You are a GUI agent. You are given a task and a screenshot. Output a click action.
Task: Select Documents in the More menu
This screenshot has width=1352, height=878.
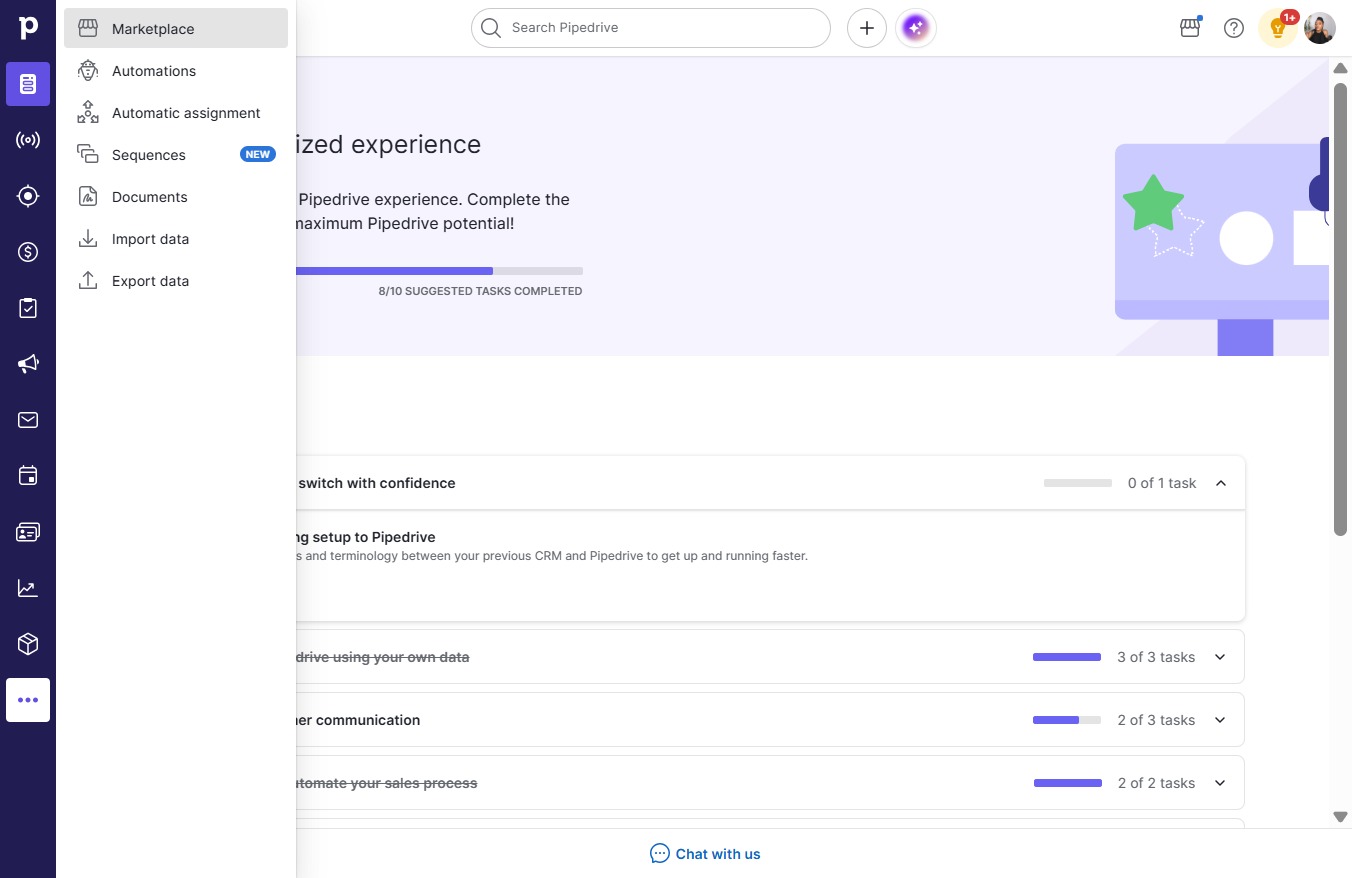click(176, 197)
